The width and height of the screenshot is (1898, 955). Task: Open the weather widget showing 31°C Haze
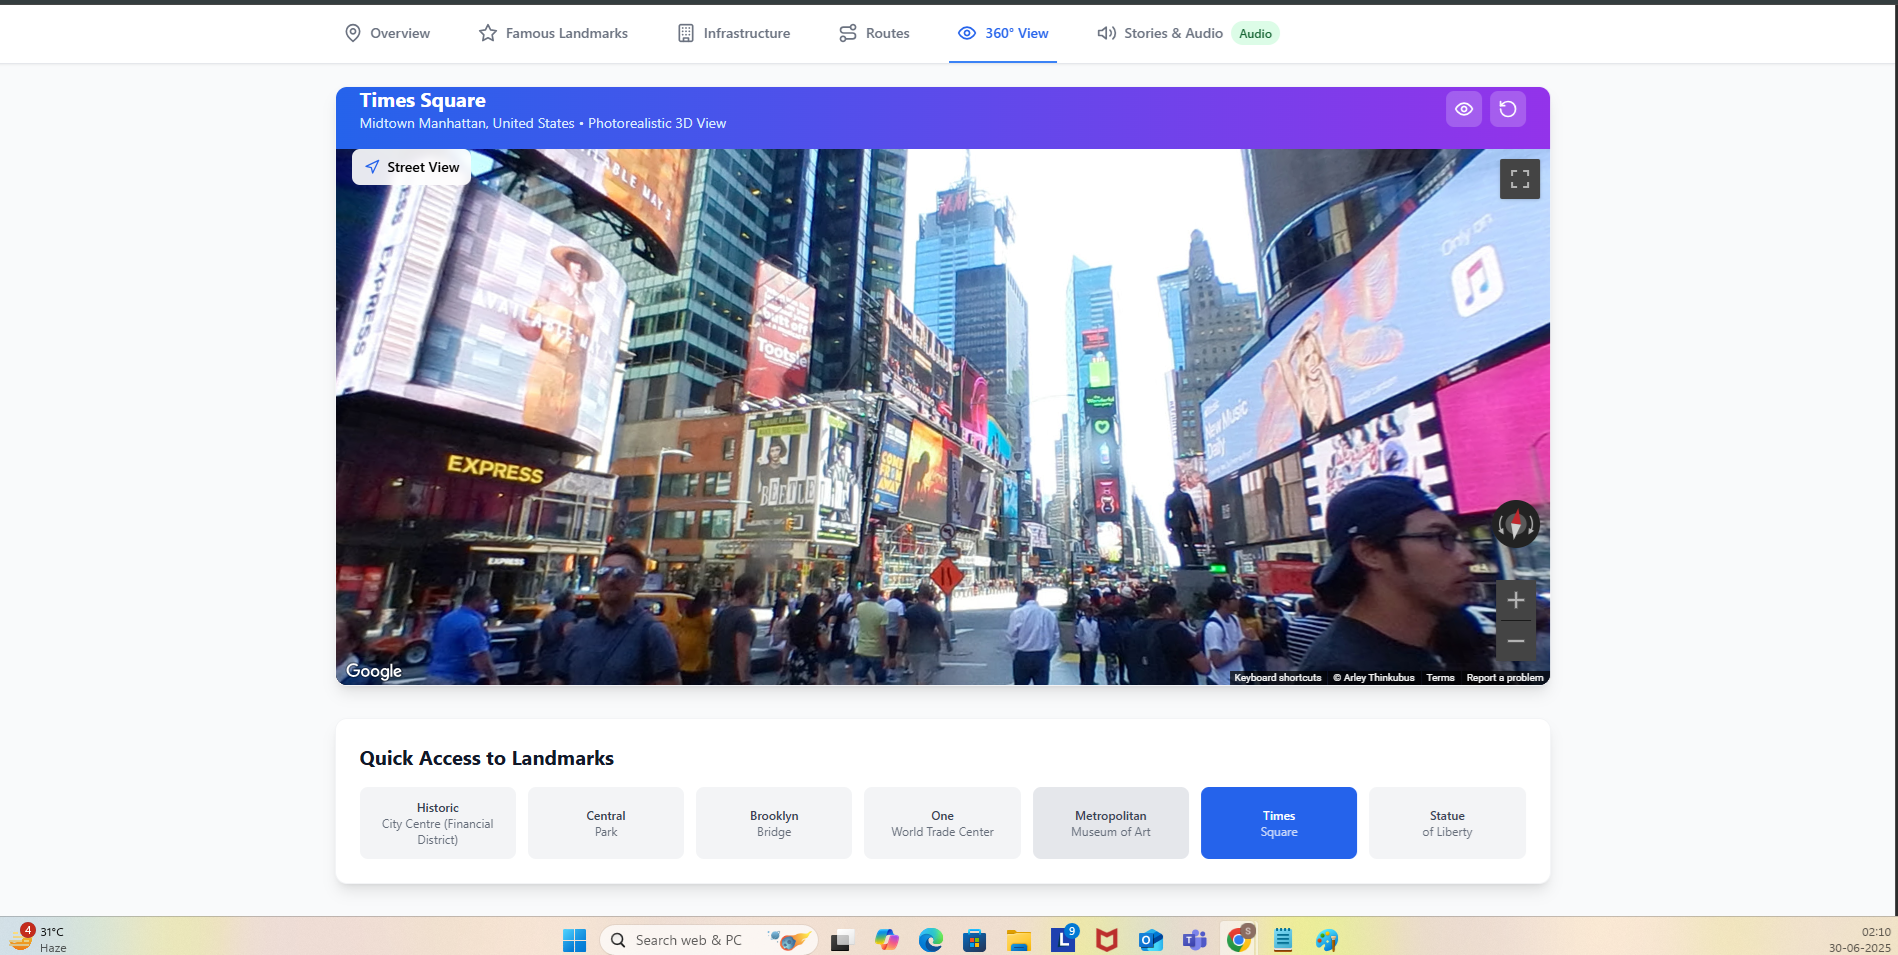tap(38, 939)
